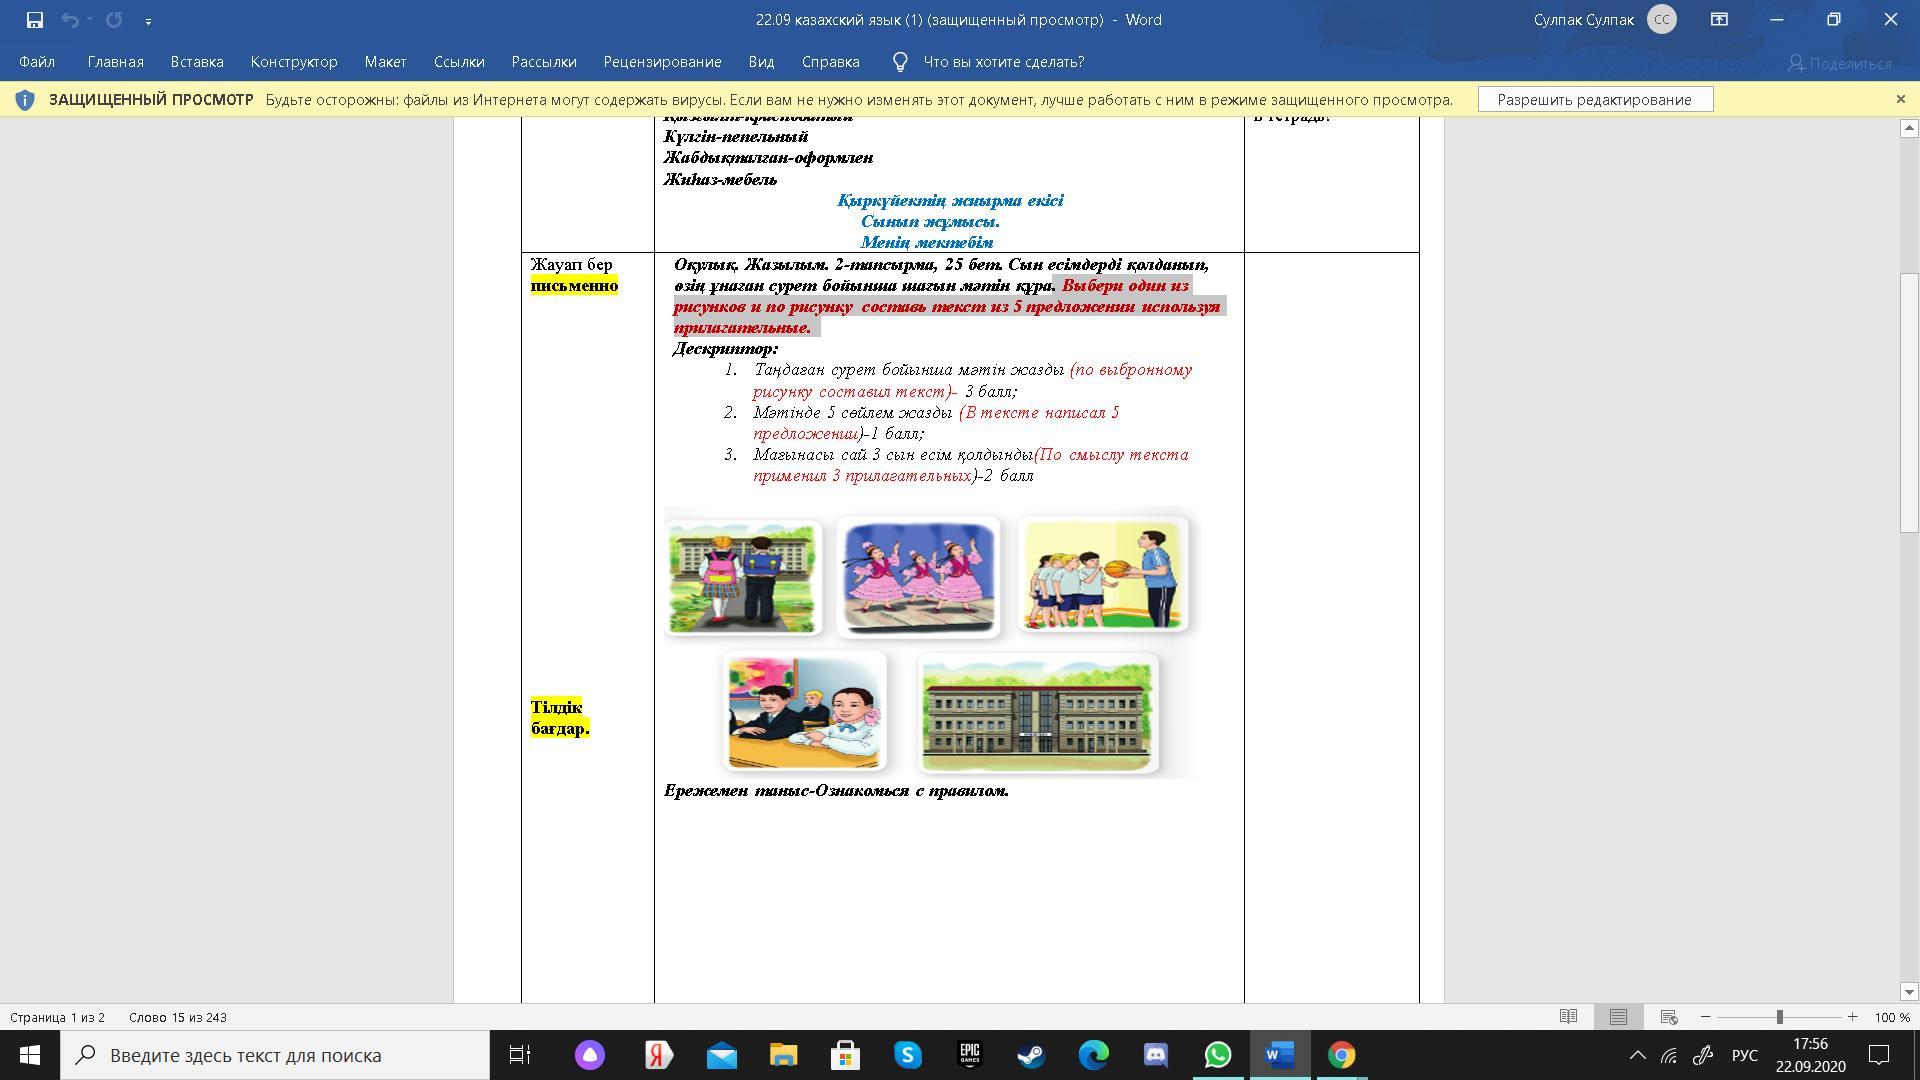Switch to Web Layout view icon
Viewport: 1920px width, 1080px height.
1668,1017
